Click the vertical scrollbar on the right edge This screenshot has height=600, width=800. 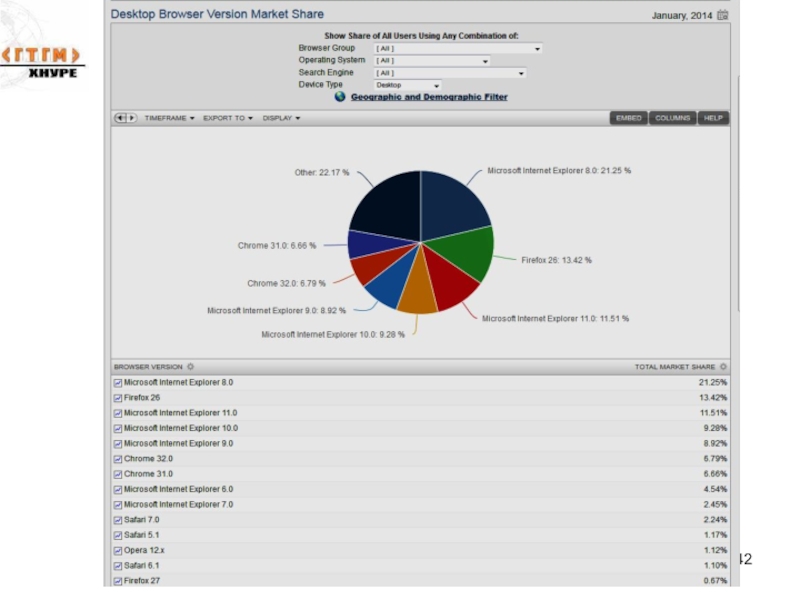tap(738, 194)
